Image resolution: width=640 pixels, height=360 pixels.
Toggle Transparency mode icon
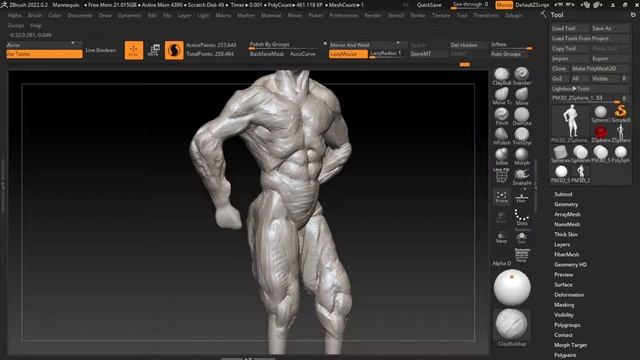[x=502, y=237]
